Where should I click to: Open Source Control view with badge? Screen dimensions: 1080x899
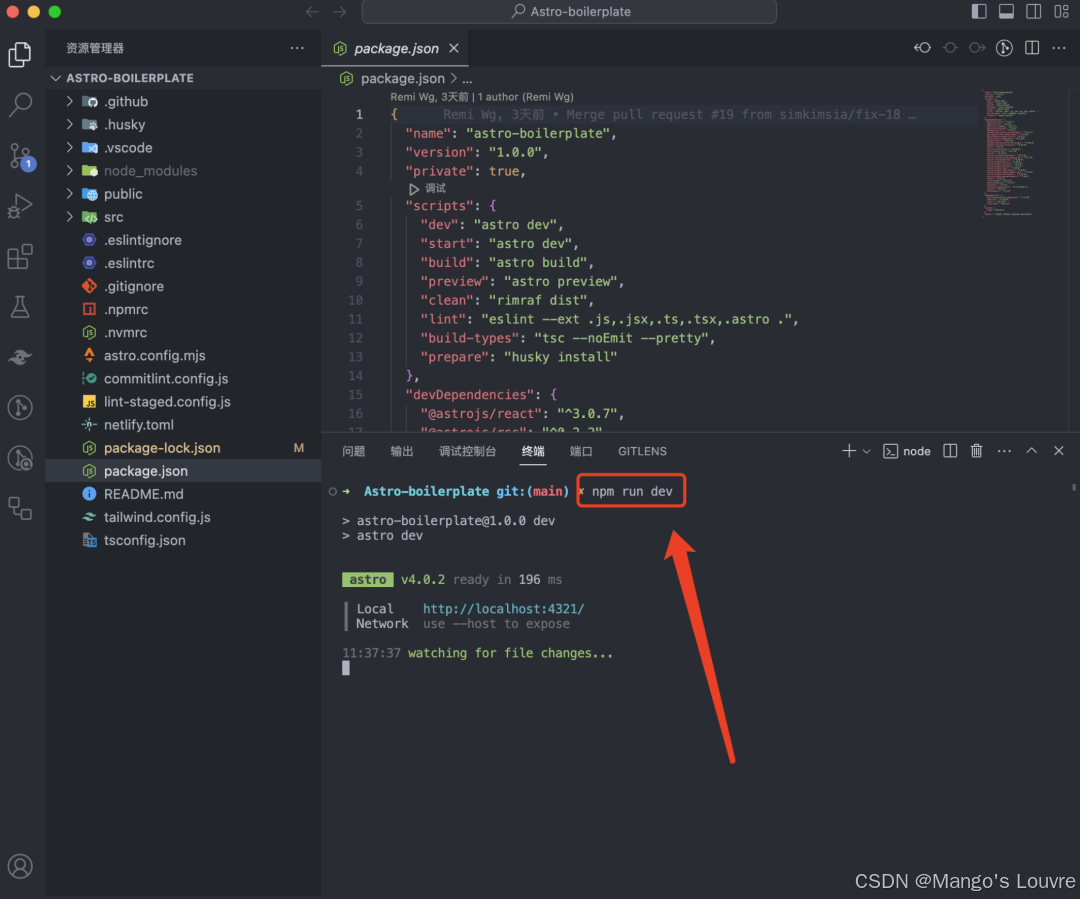tap(20, 156)
